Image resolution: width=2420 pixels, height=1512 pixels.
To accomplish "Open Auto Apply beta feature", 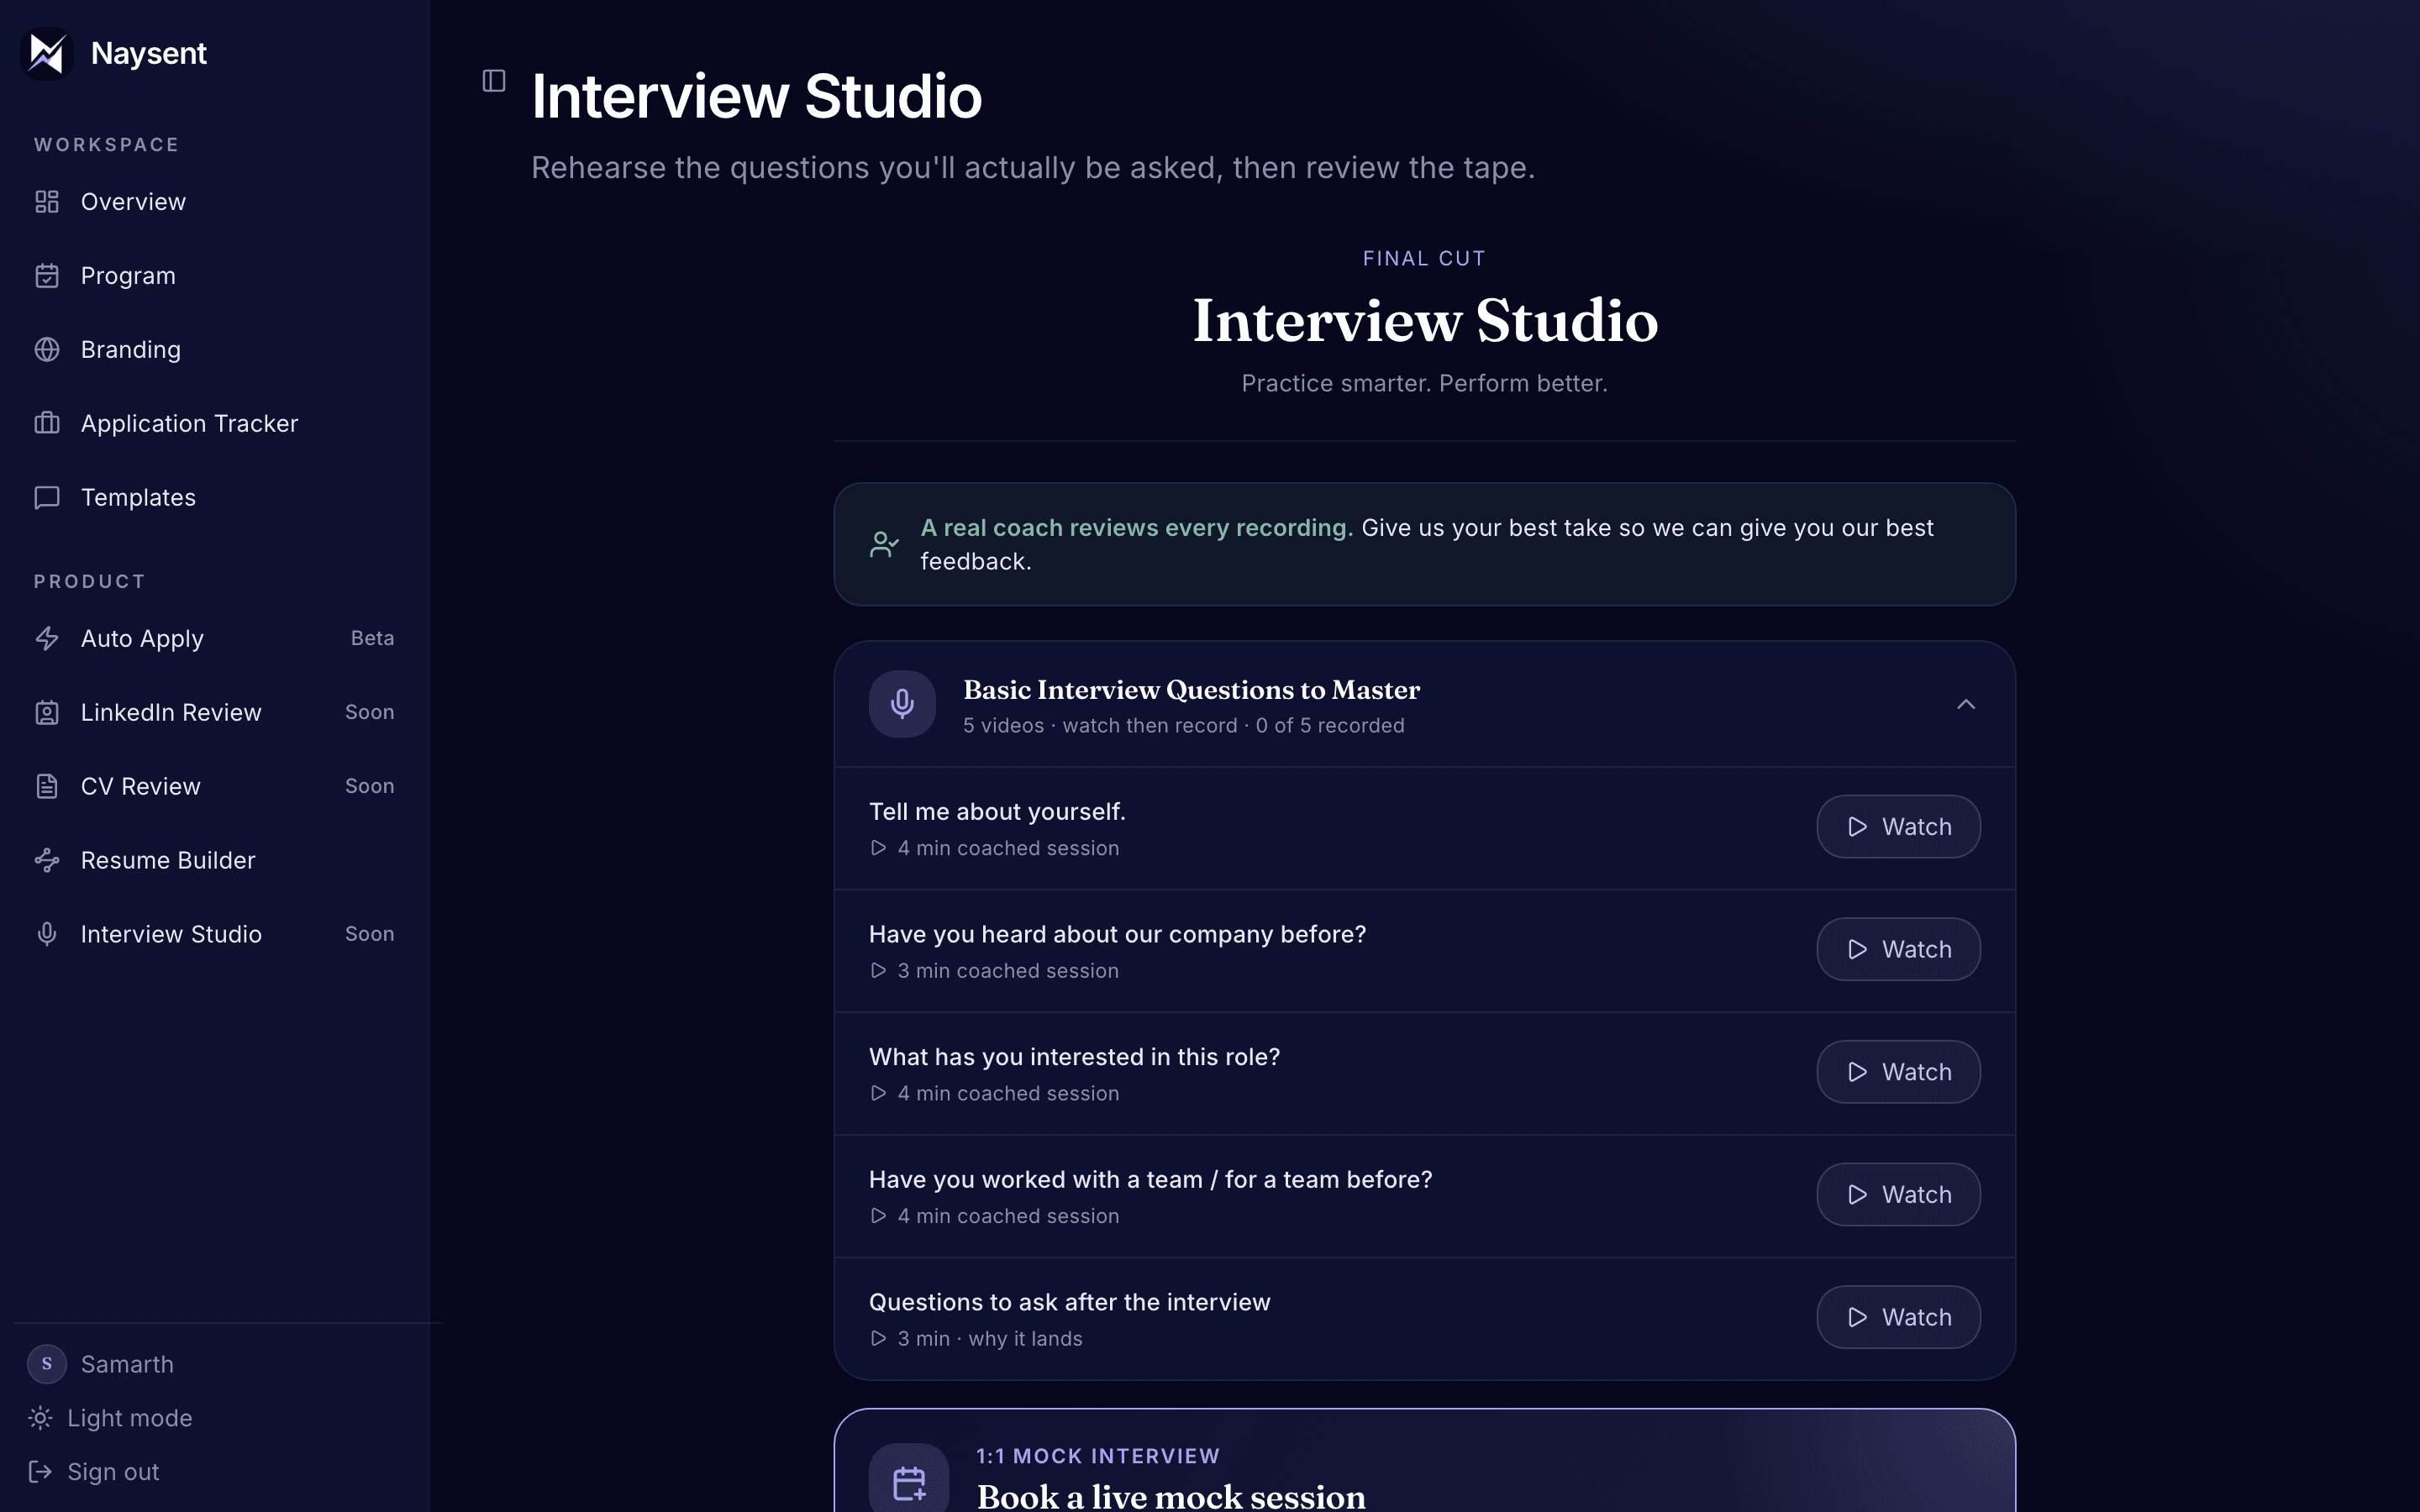I will (215, 639).
